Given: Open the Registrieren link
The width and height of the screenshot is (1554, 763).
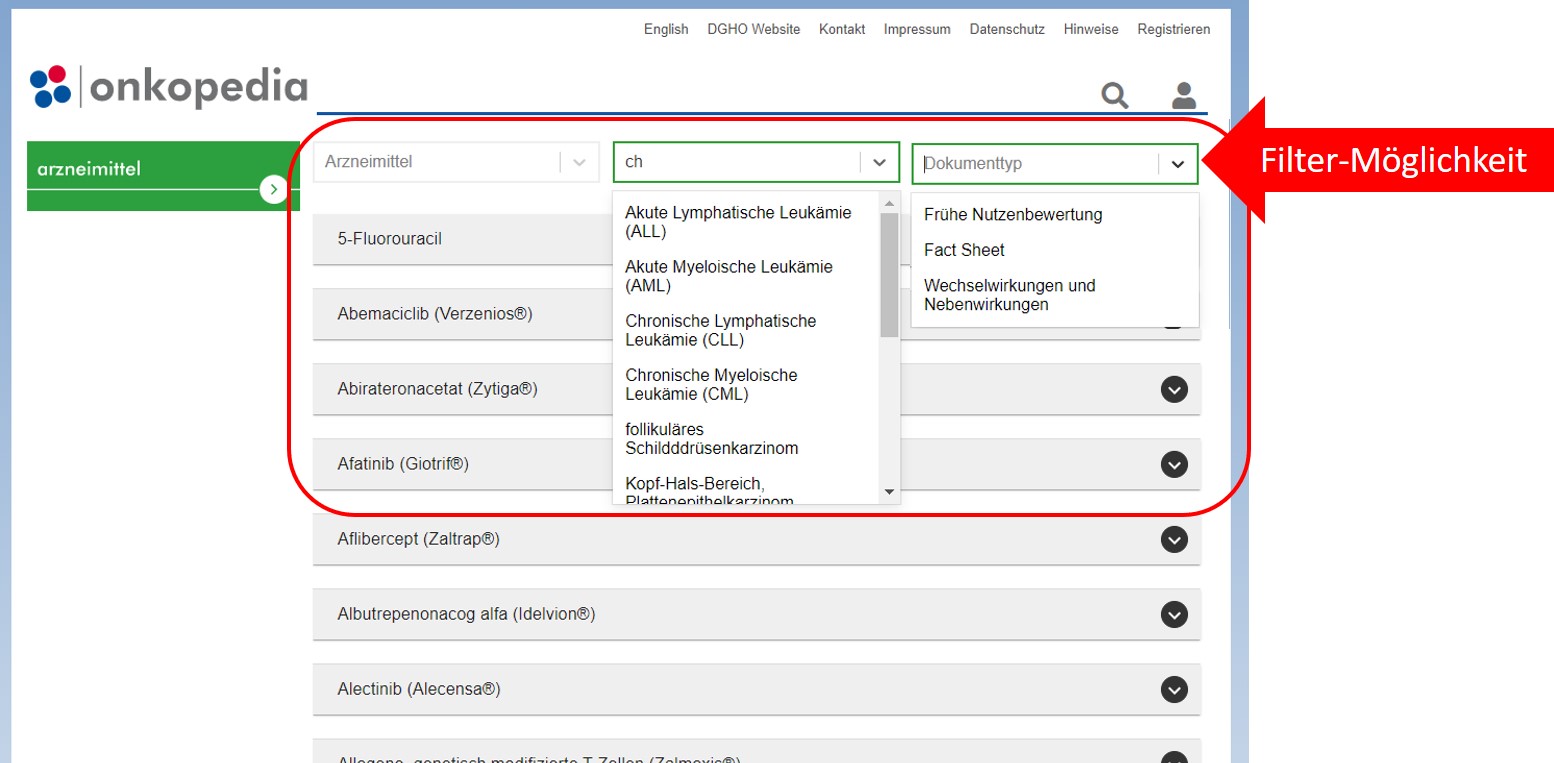Looking at the screenshot, I should tap(1173, 29).
